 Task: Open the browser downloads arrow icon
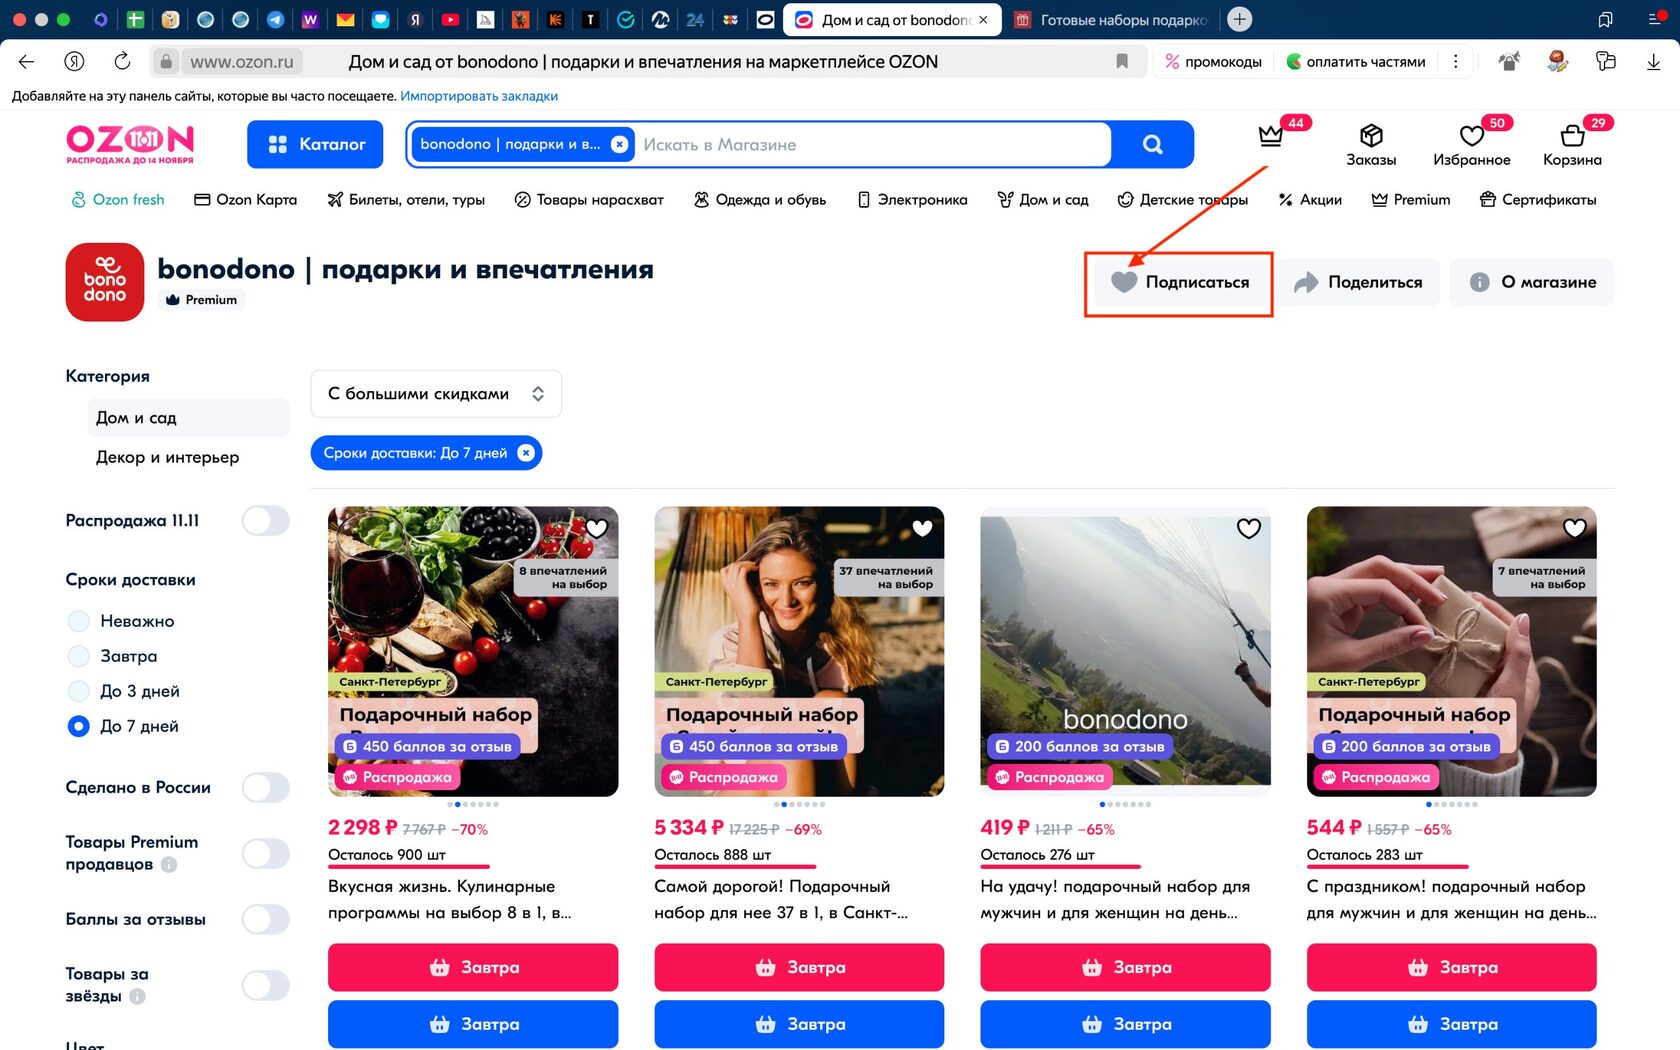tap(1653, 62)
